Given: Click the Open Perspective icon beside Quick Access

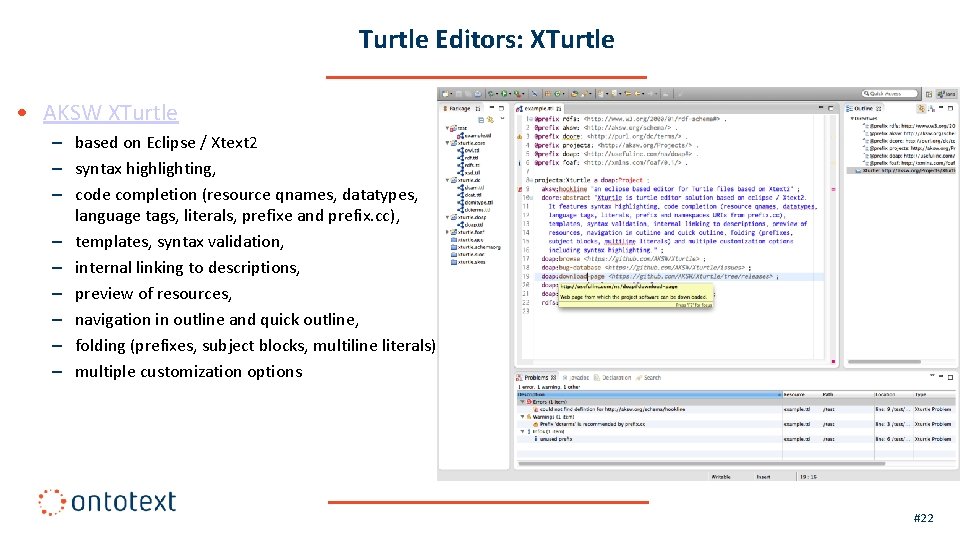Looking at the screenshot, I should click(929, 94).
